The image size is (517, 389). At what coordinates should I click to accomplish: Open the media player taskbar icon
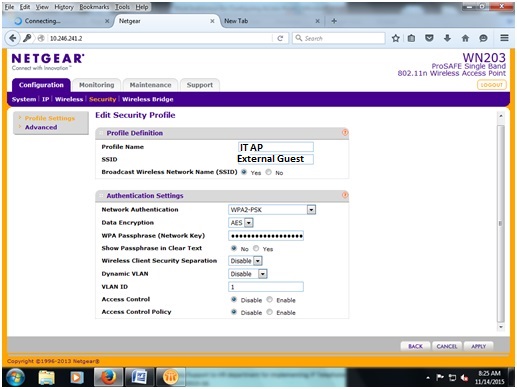[76, 378]
